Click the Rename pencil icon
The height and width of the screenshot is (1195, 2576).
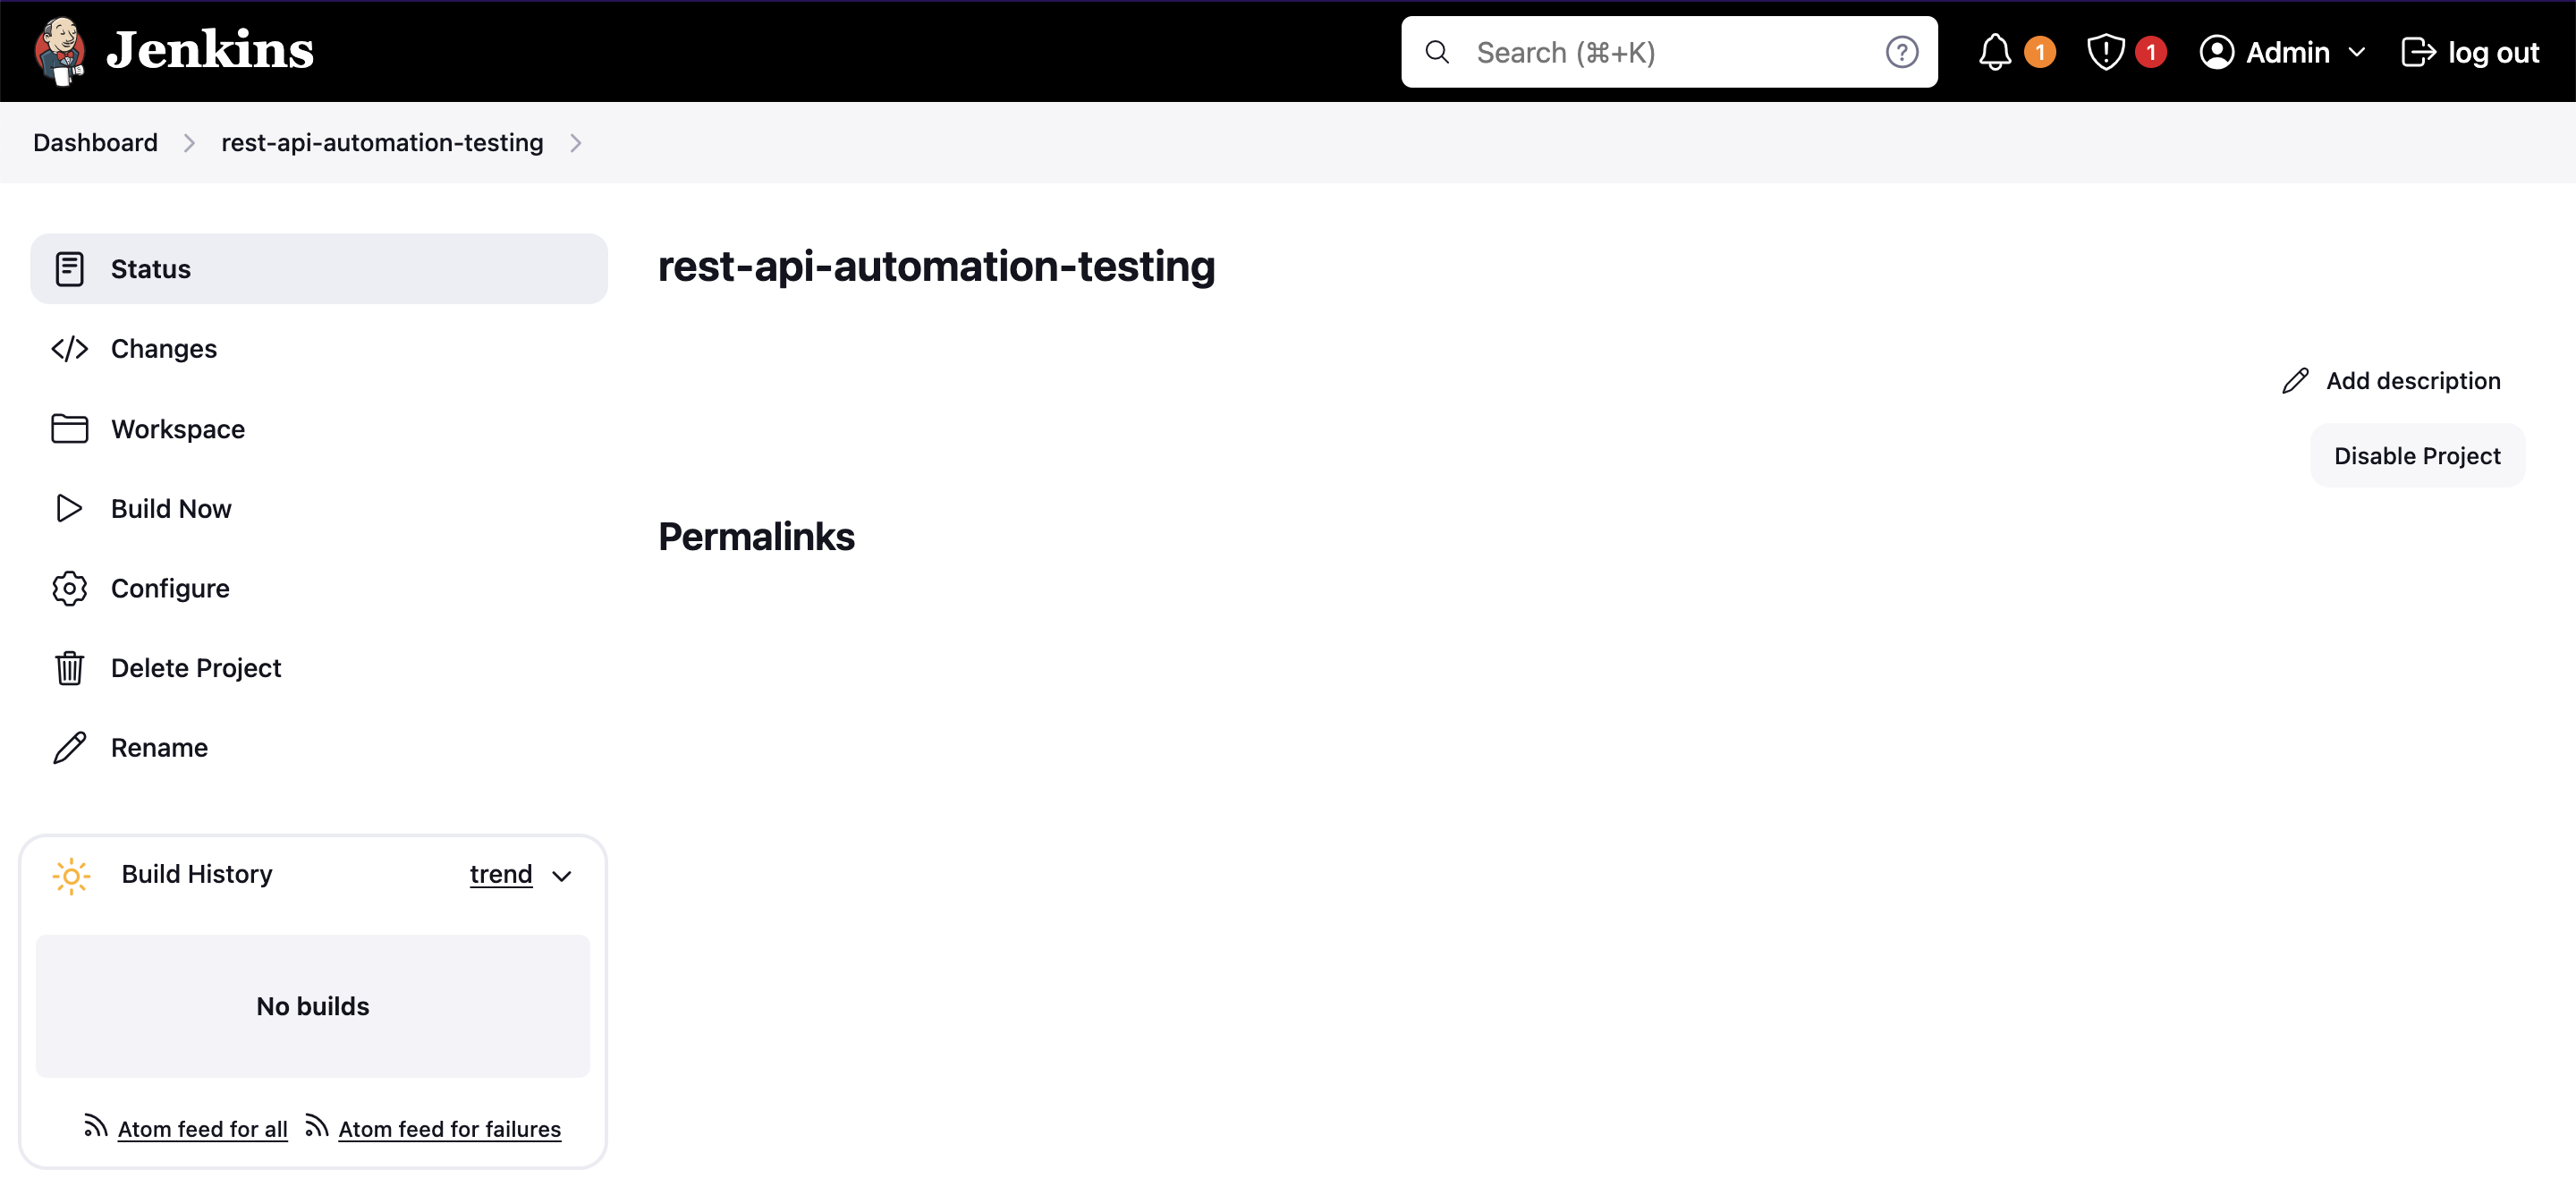pyautogui.click(x=69, y=746)
